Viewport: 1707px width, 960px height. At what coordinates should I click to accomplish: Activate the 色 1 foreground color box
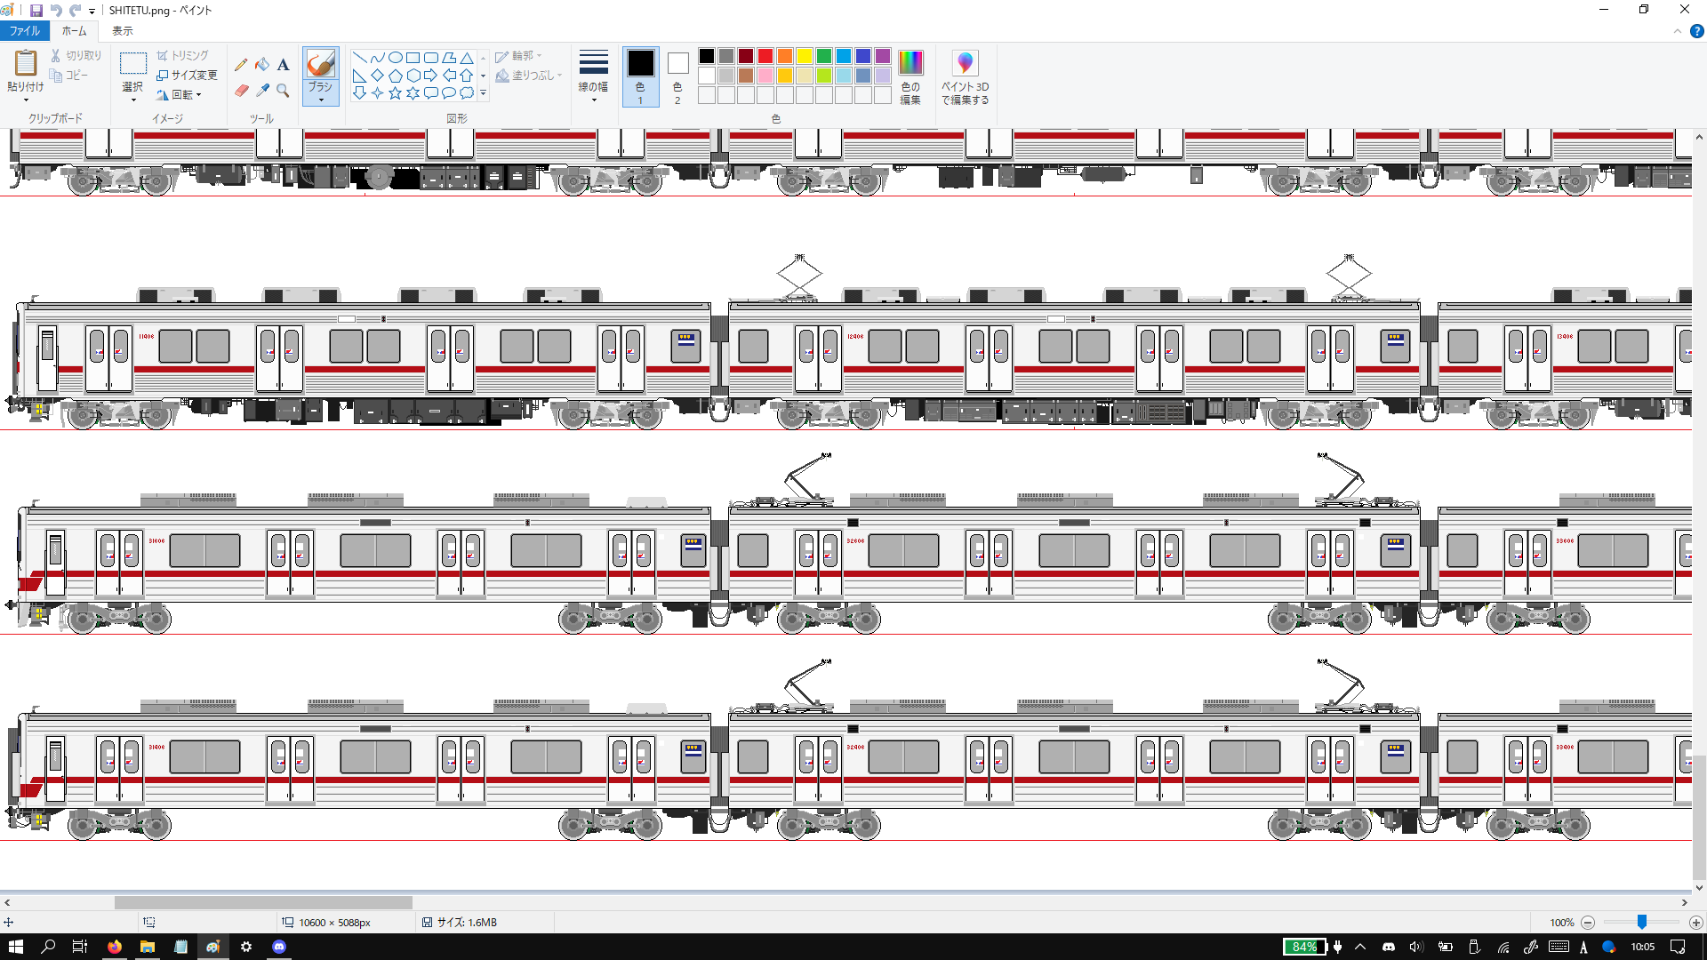(x=640, y=76)
